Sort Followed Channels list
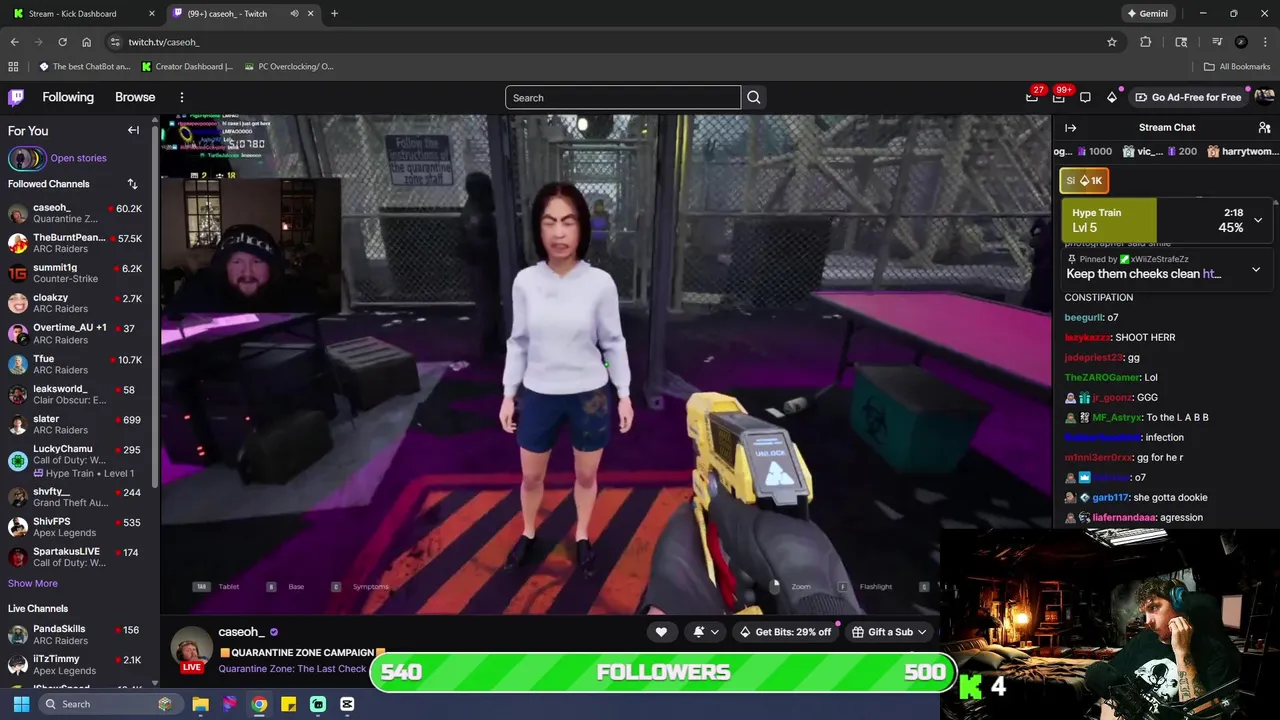Viewport: 1280px width, 720px height. point(132,184)
